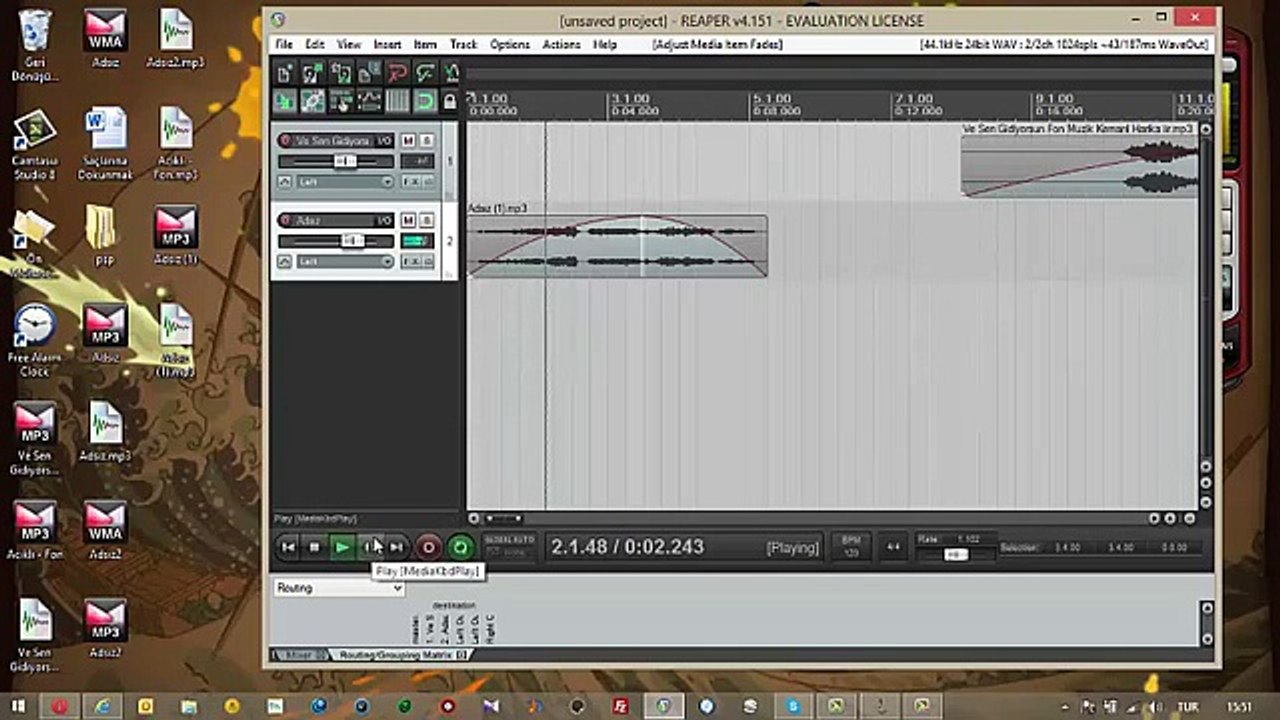Open the Track menu

pos(463,44)
